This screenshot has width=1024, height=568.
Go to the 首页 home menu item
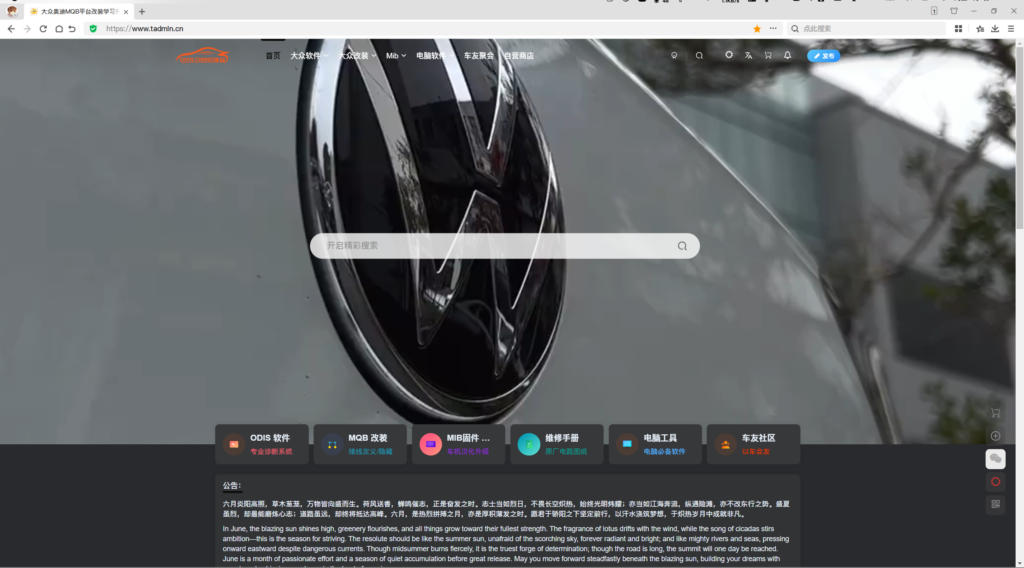pos(273,56)
